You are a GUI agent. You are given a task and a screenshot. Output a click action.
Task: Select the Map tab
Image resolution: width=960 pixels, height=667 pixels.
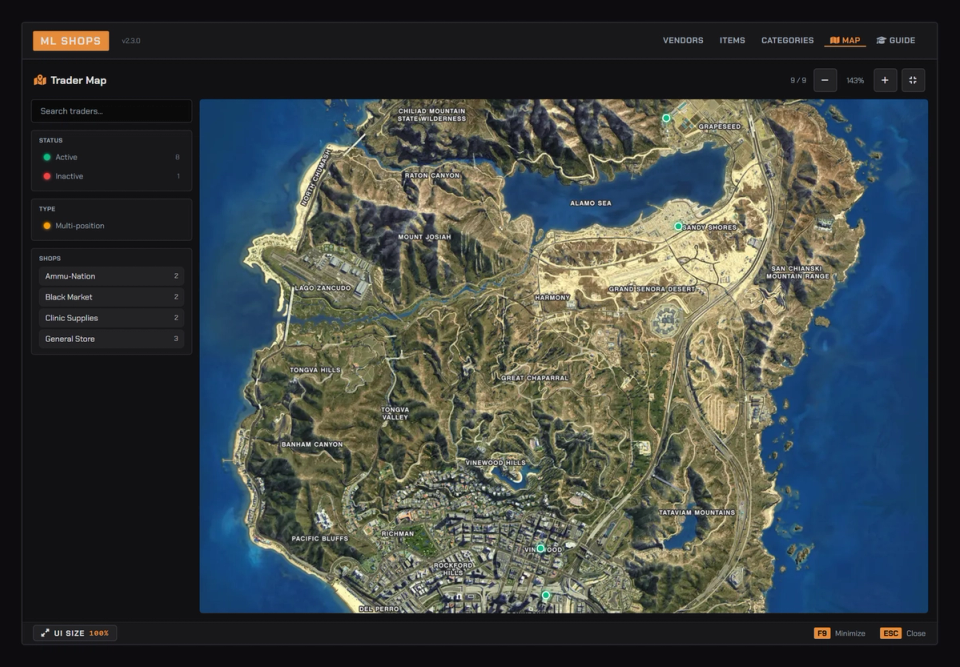tap(845, 40)
